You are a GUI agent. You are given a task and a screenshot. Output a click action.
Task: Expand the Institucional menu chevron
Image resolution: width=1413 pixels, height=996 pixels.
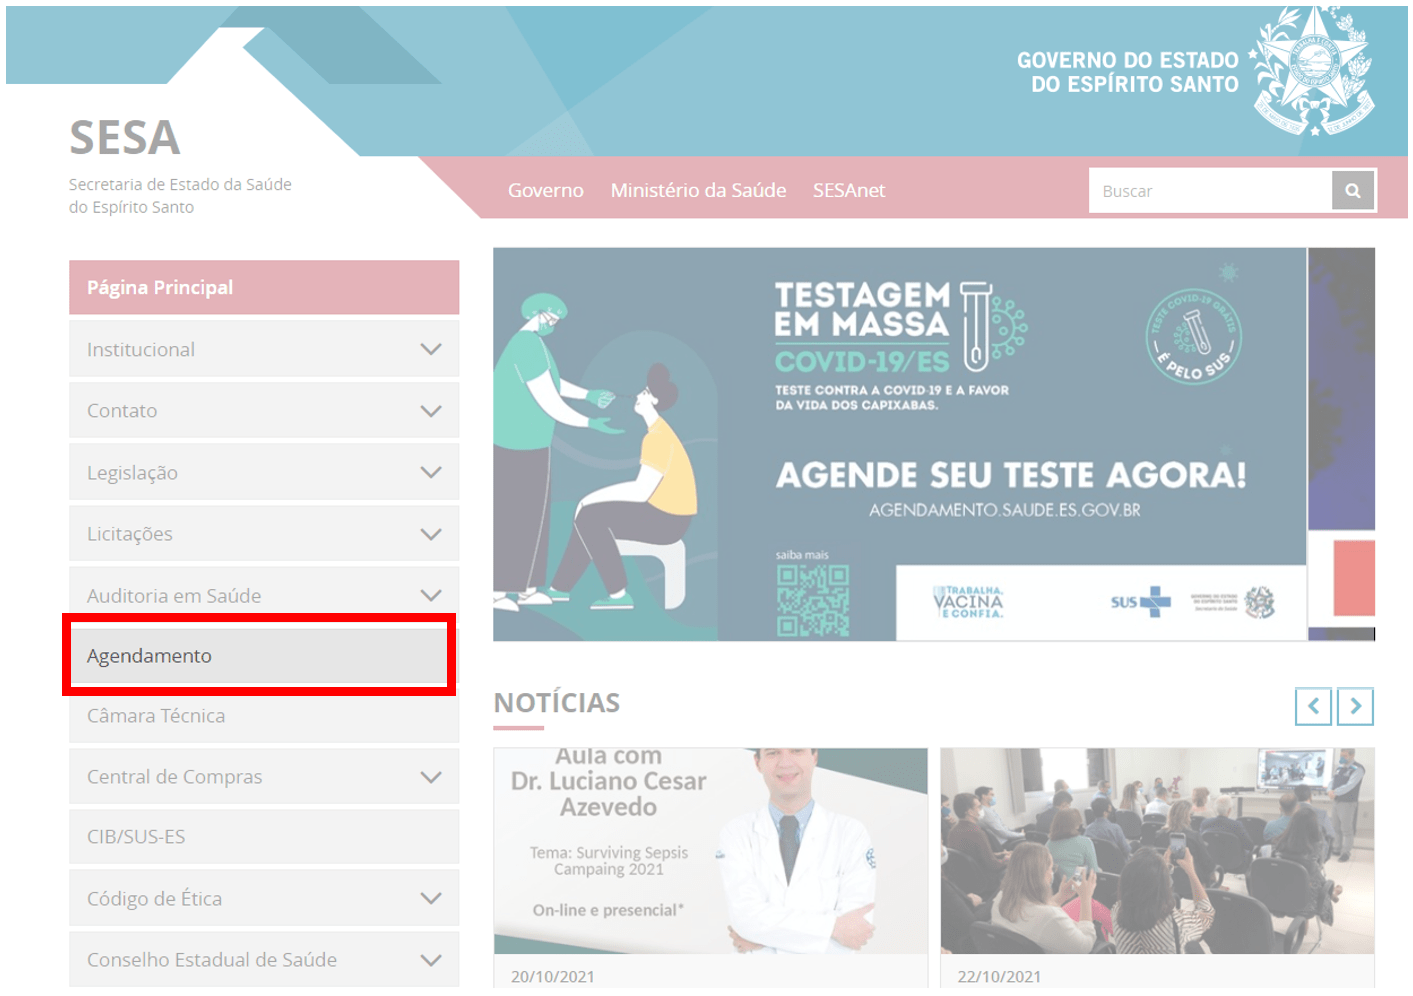click(x=431, y=349)
